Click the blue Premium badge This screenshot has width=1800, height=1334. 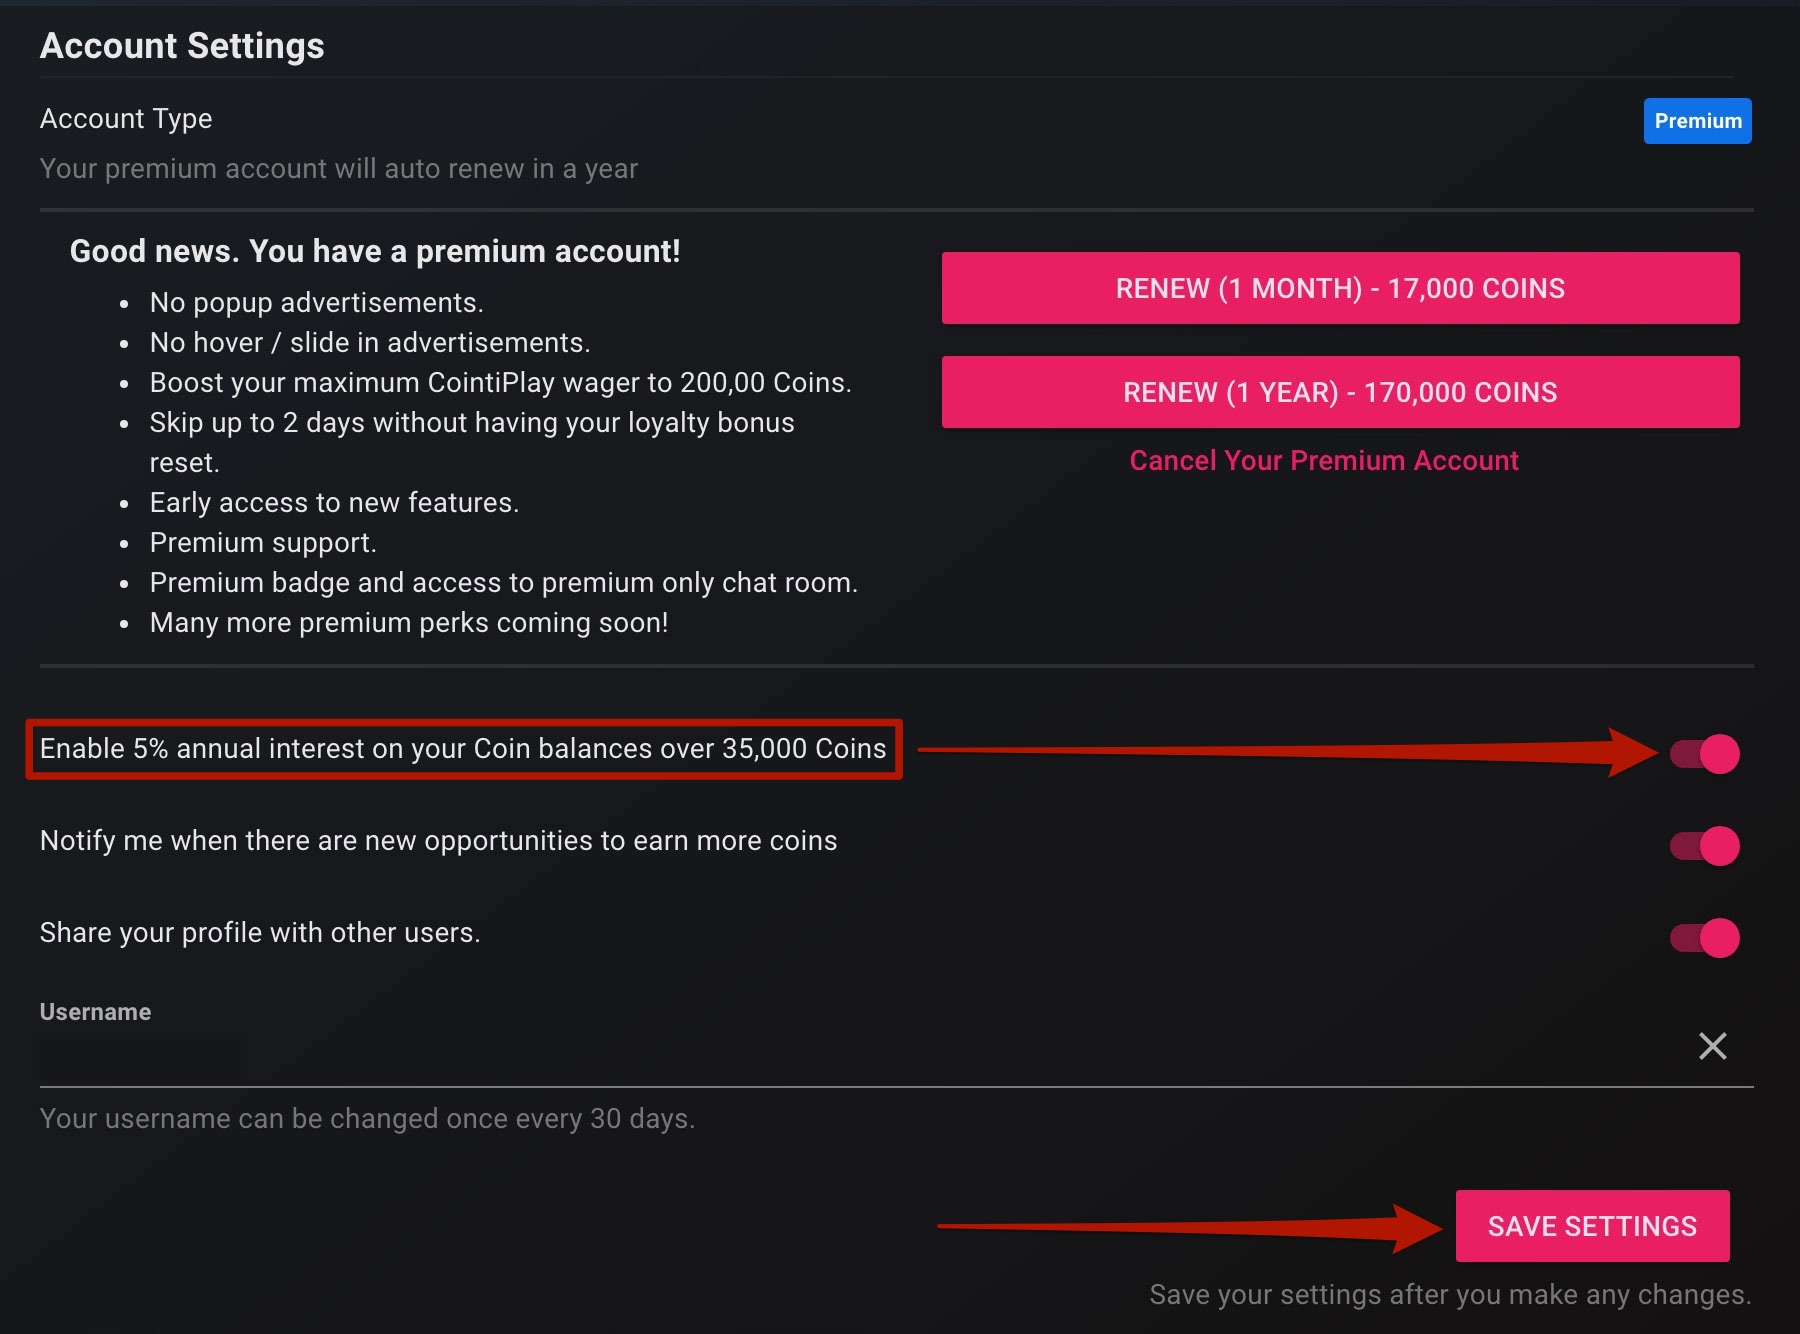1697,121
